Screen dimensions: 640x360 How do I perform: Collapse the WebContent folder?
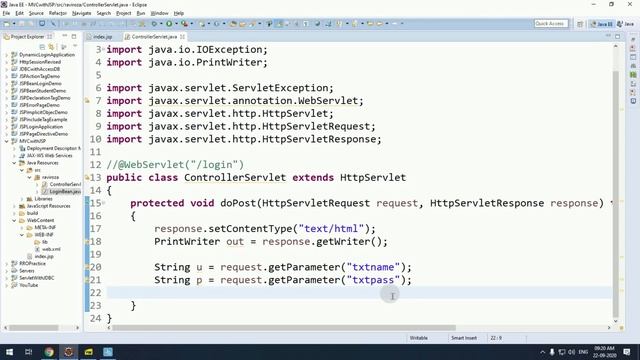click(x=14, y=220)
